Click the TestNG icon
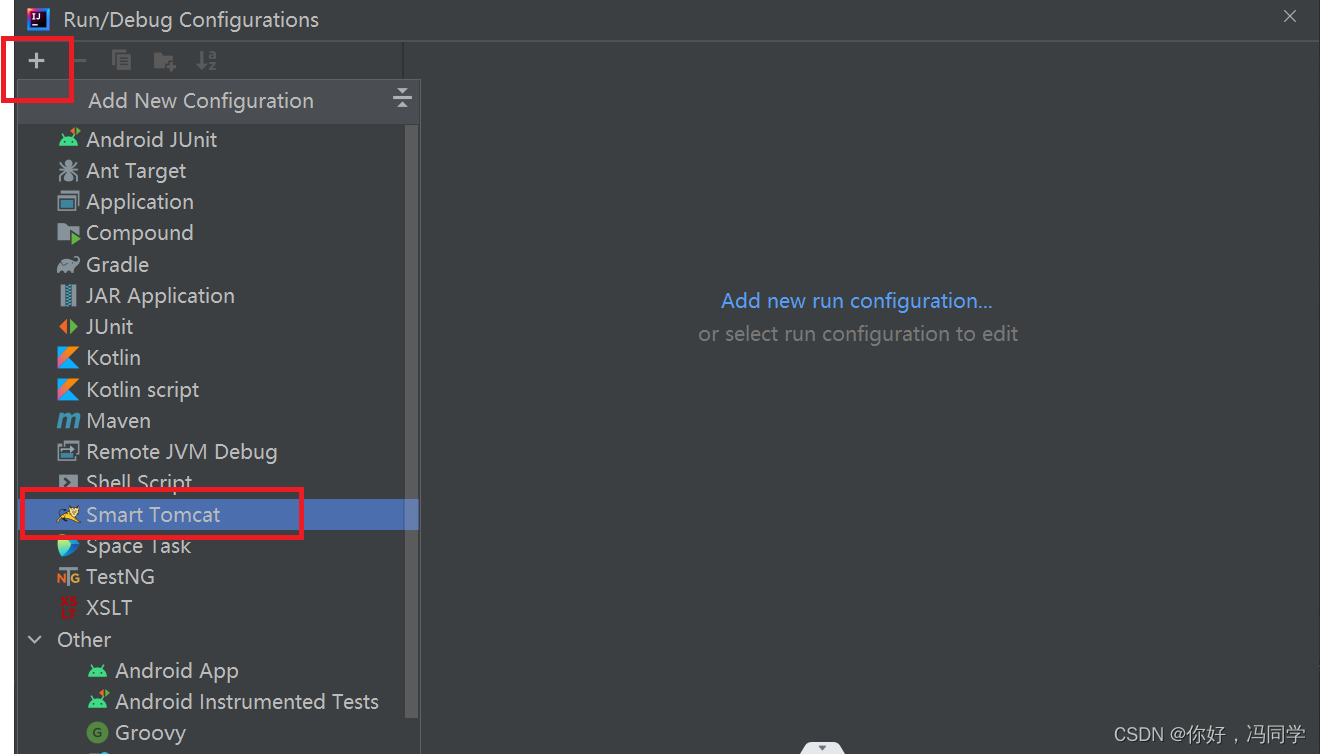Viewport: 1321px width, 754px height. pyautogui.click(x=68, y=577)
